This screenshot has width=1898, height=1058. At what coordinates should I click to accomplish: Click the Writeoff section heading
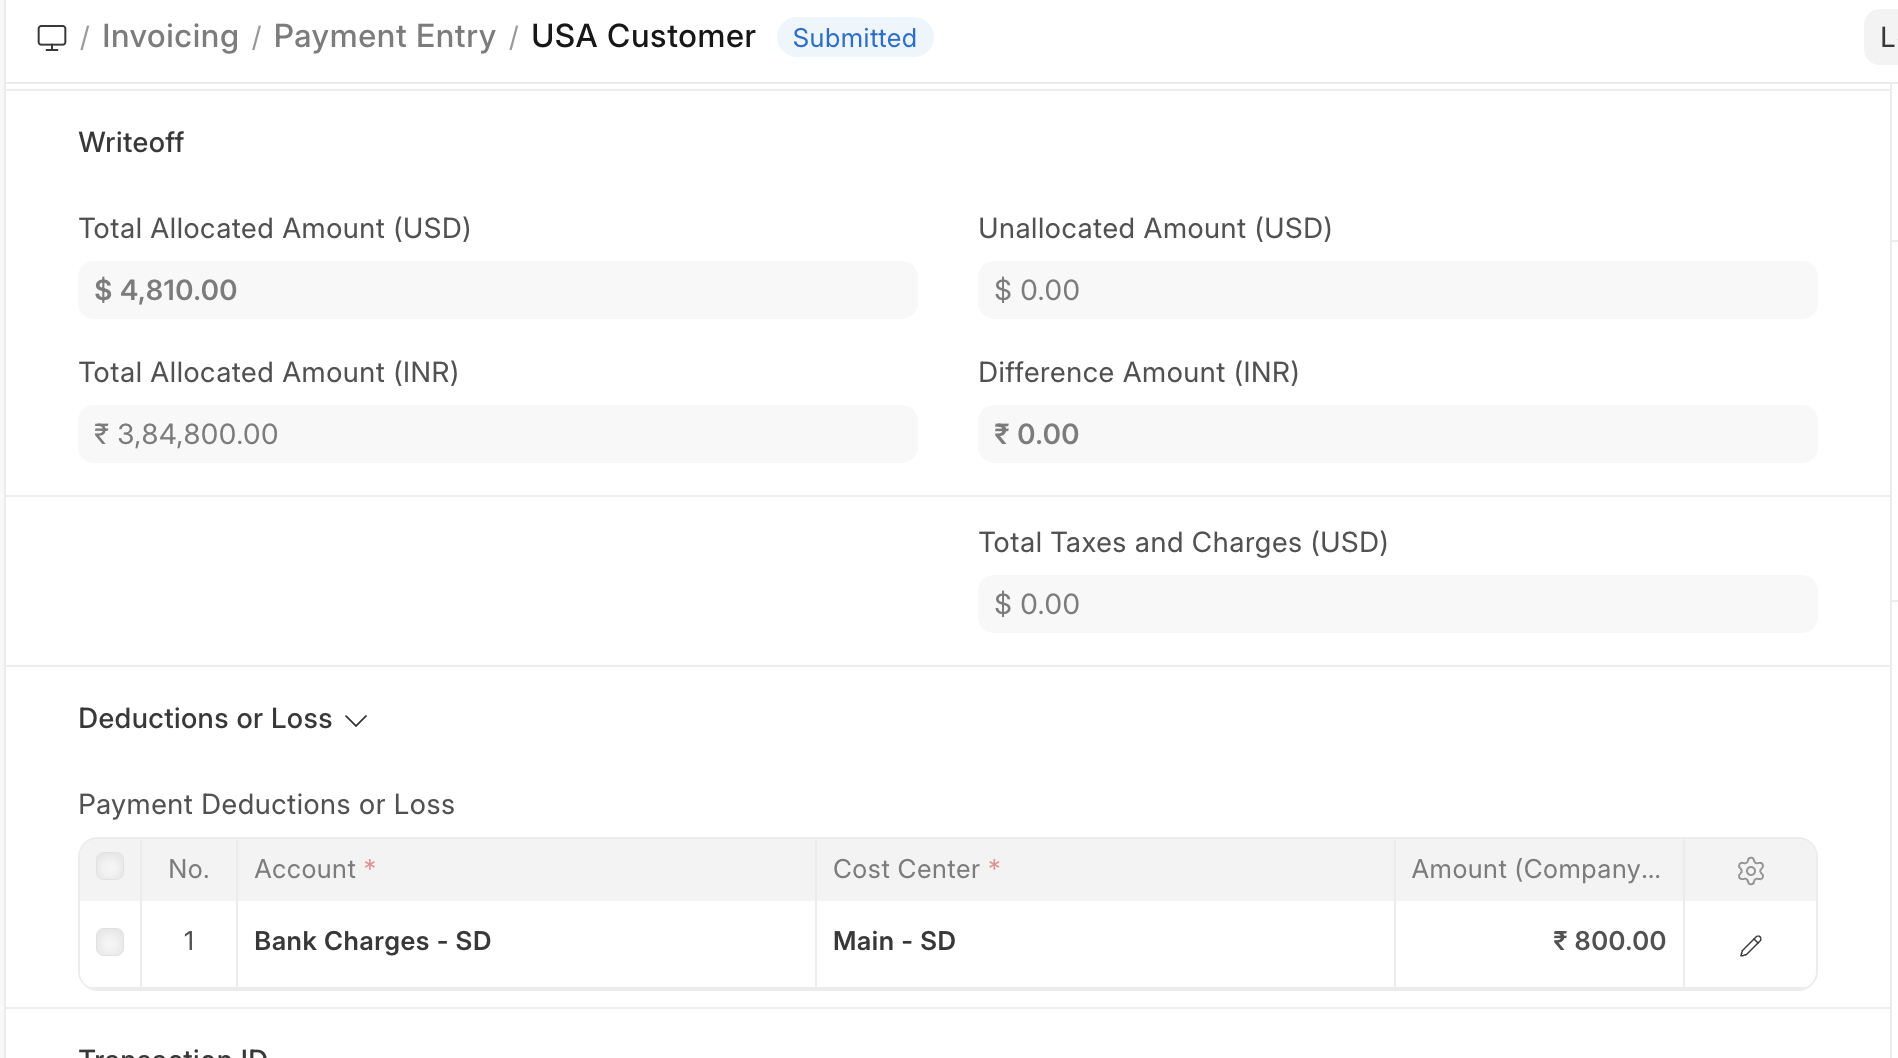click(x=131, y=142)
